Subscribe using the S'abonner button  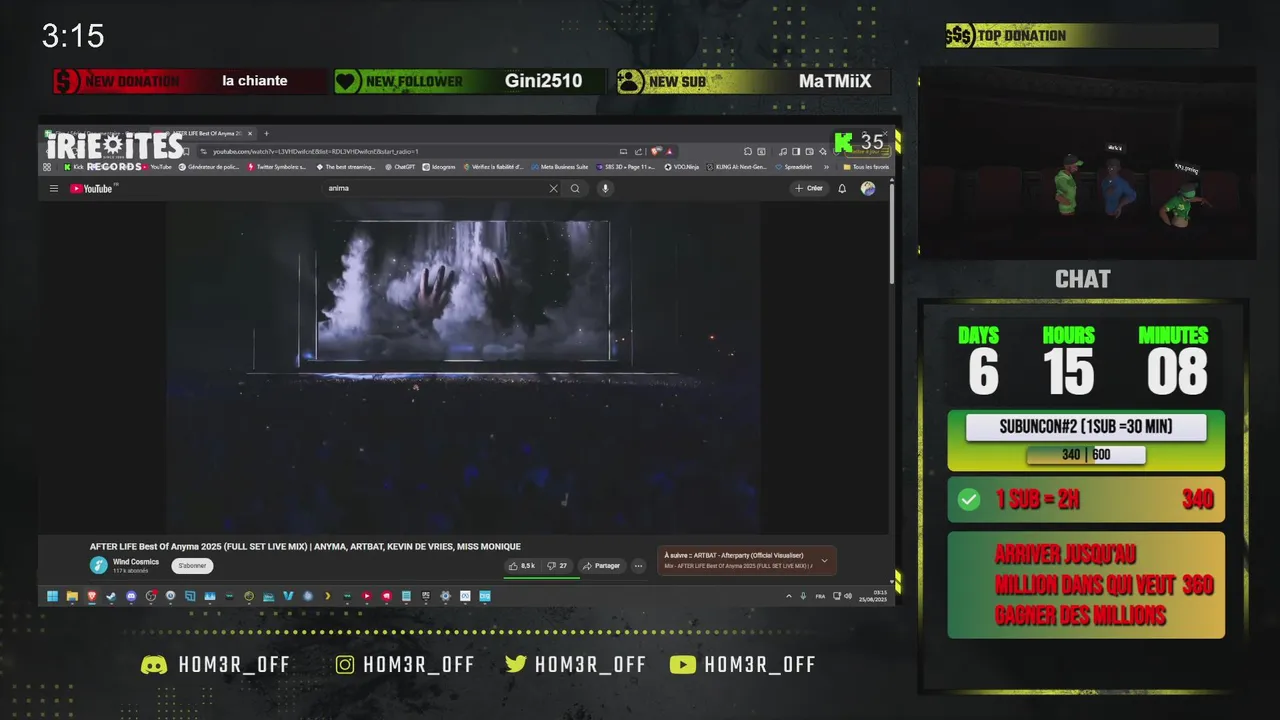click(x=192, y=566)
